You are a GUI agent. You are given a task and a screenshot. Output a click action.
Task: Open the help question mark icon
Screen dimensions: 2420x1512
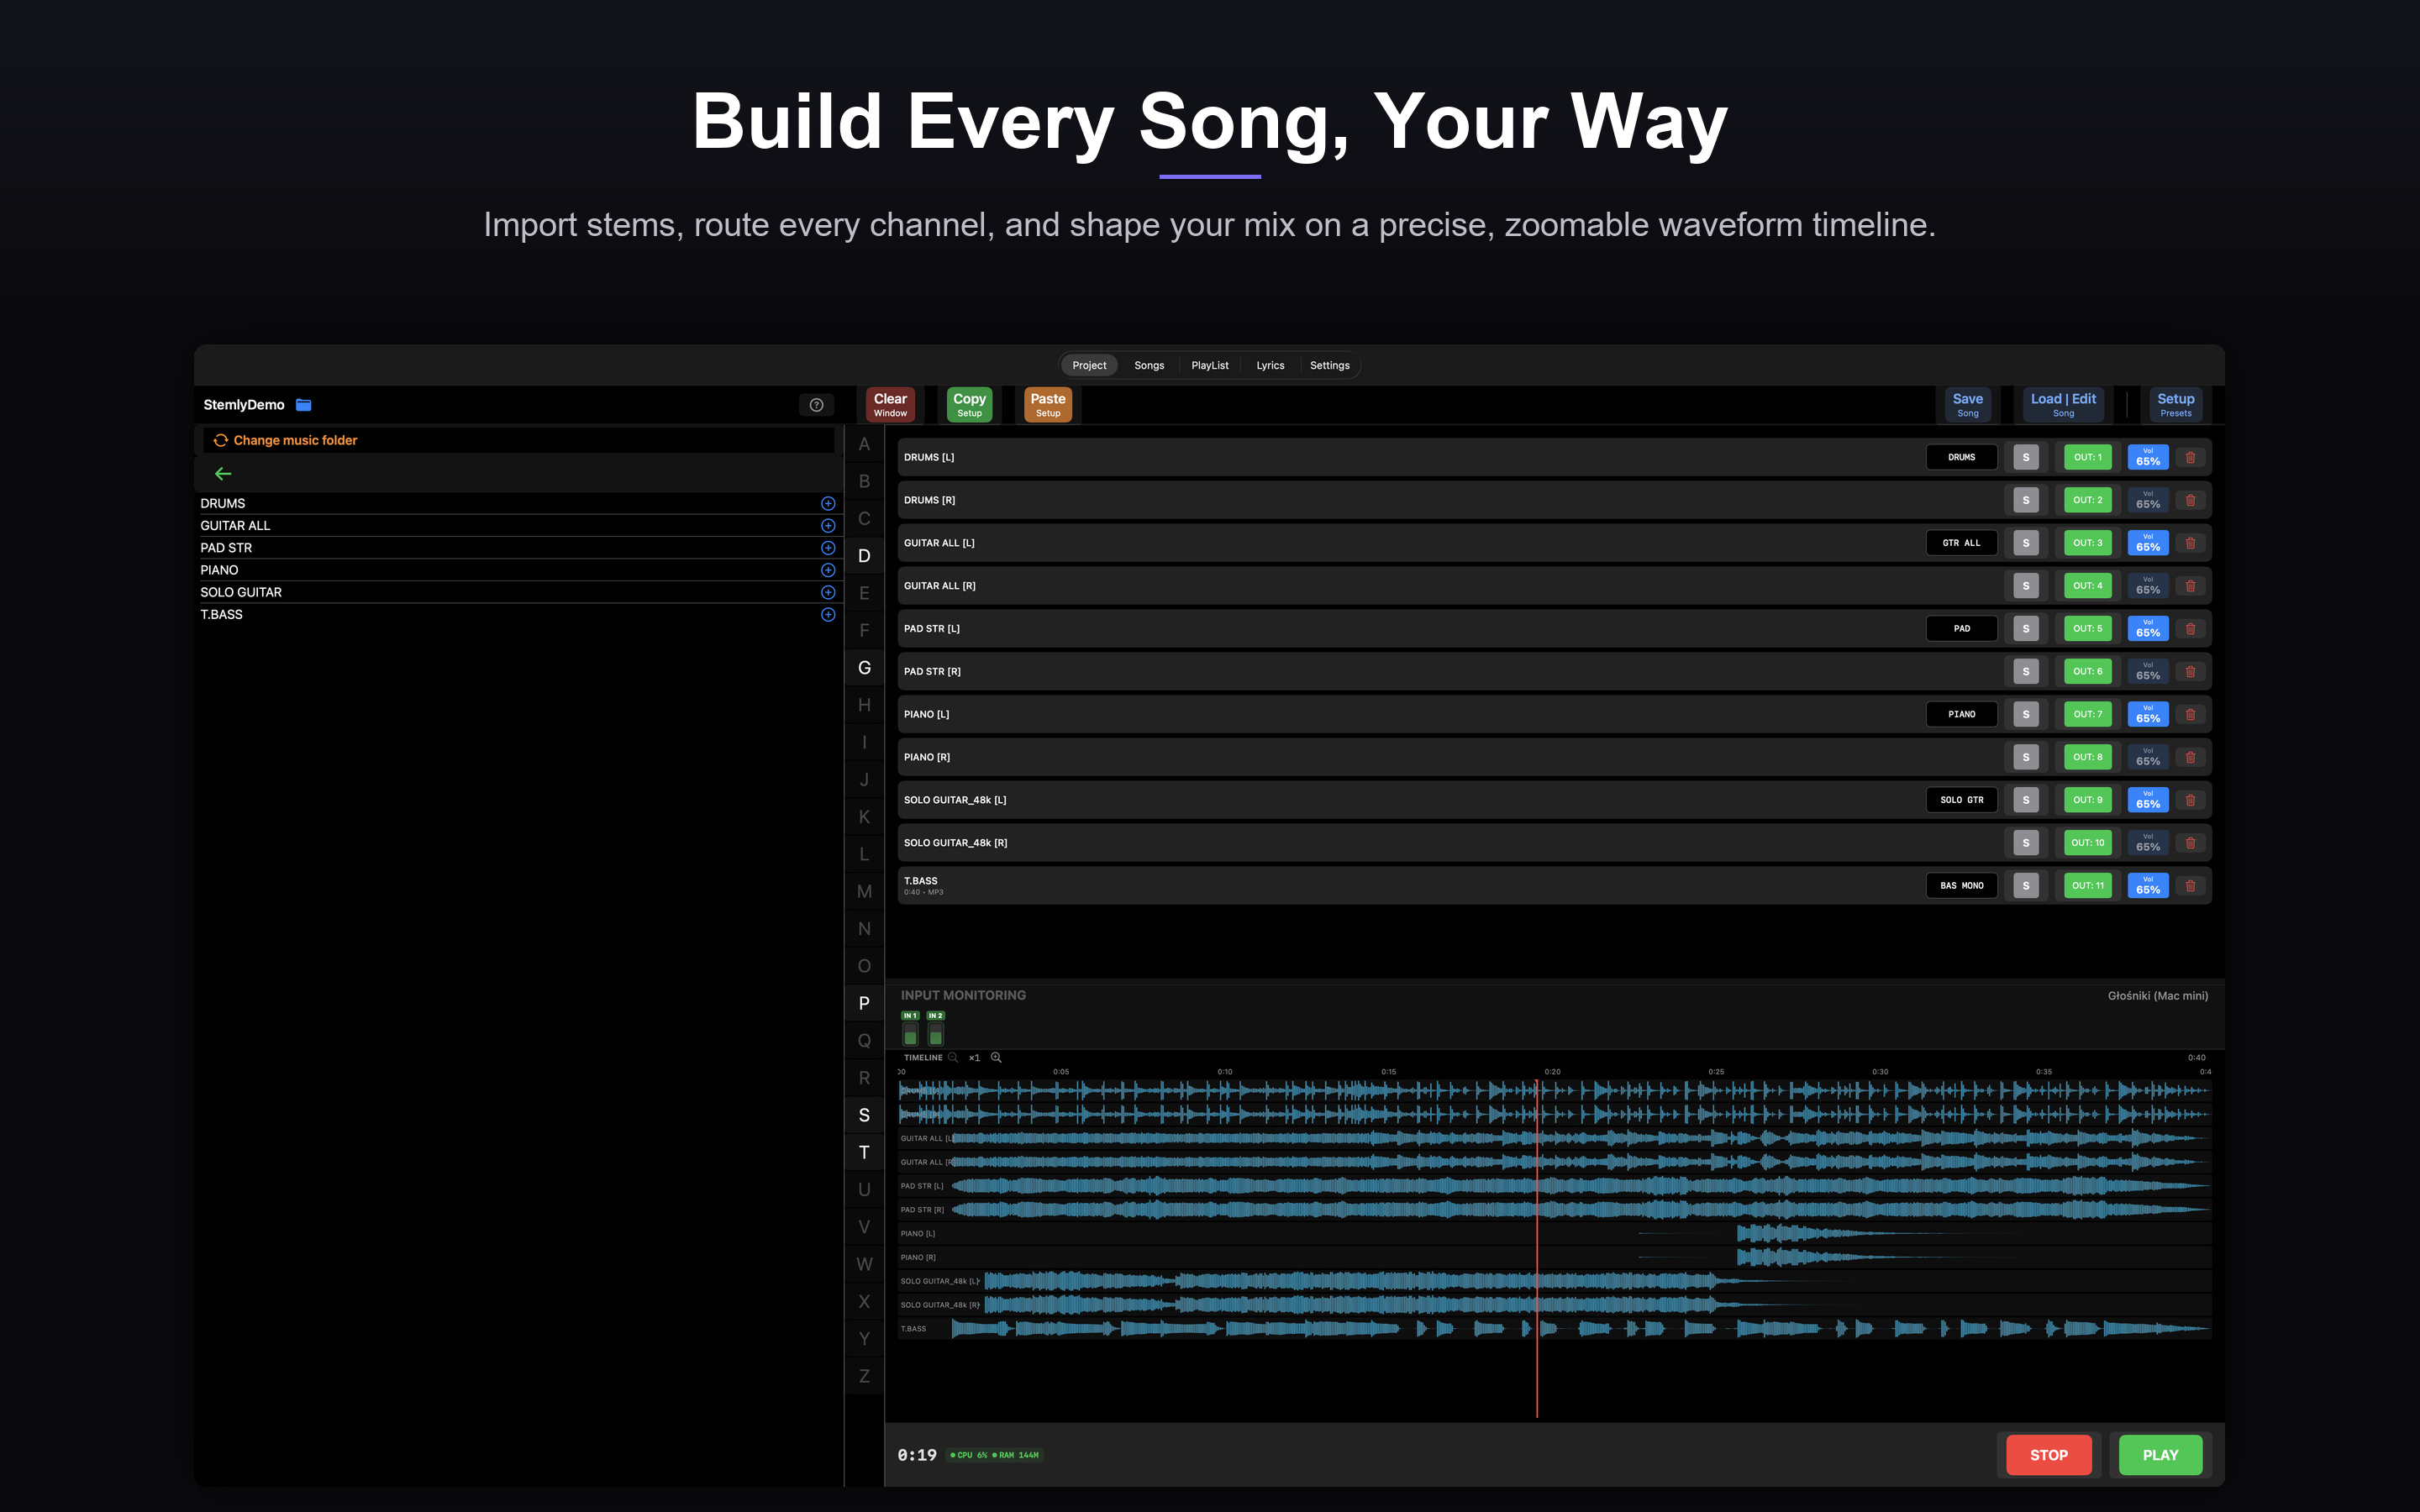816,405
